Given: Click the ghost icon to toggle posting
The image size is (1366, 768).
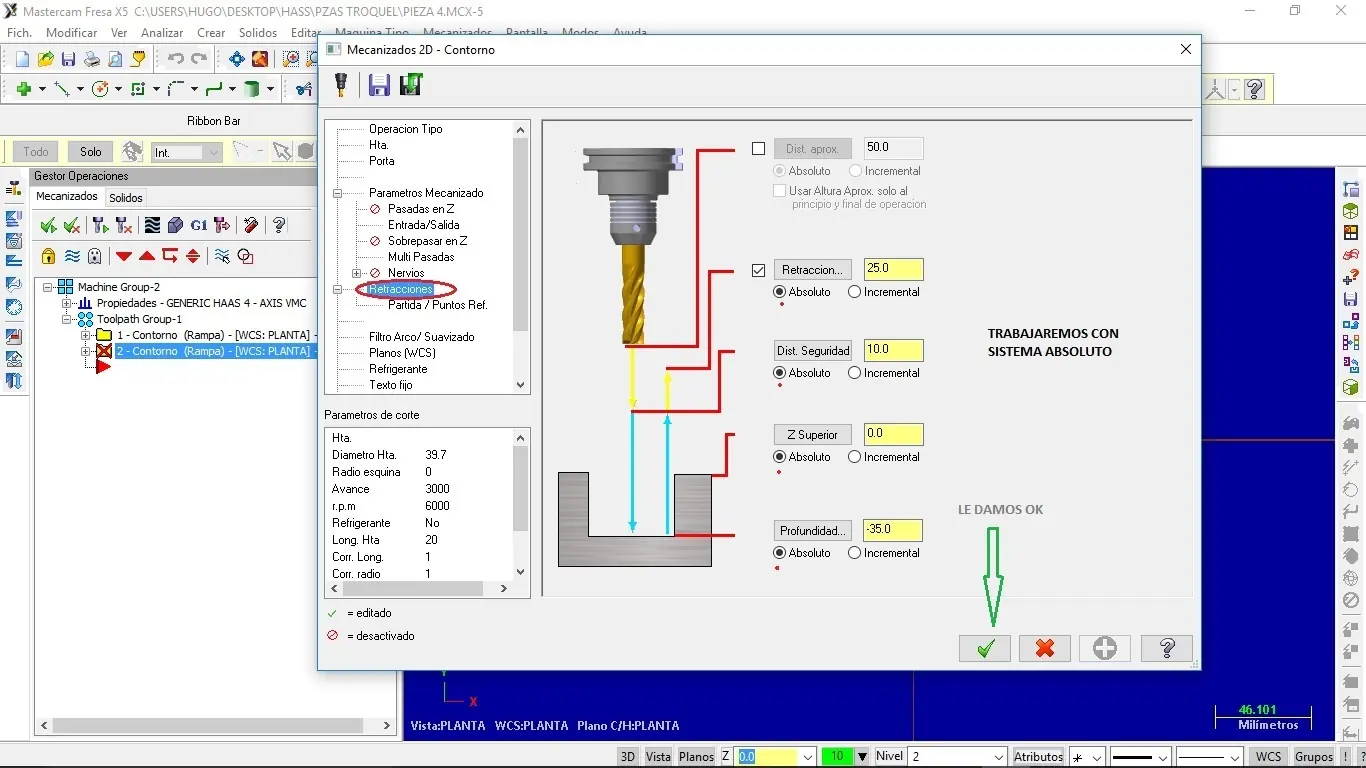Looking at the screenshot, I should click(x=94, y=256).
